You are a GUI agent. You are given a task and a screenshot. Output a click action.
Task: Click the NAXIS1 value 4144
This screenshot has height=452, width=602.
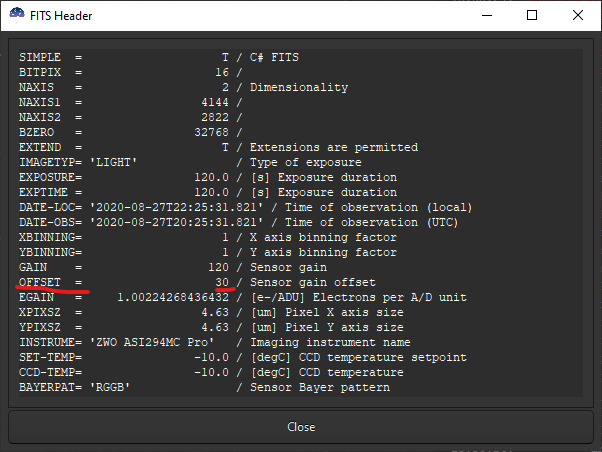[x=214, y=103]
